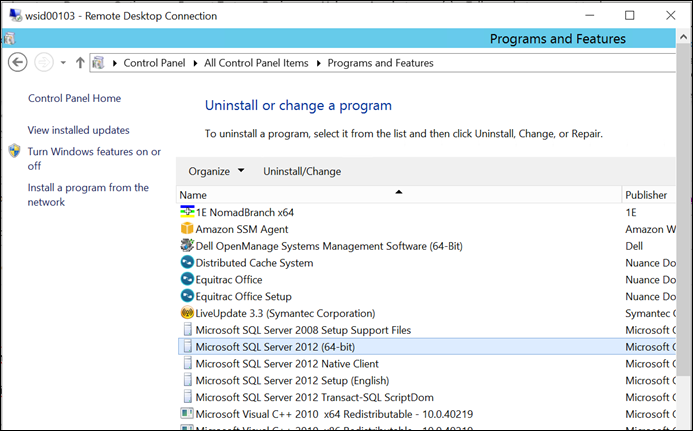Viewport: 693px width, 431px height.
Task: Click the SQL Server 2012 Transact-SQL ScriptDom icon
Action: coord(188,397)
